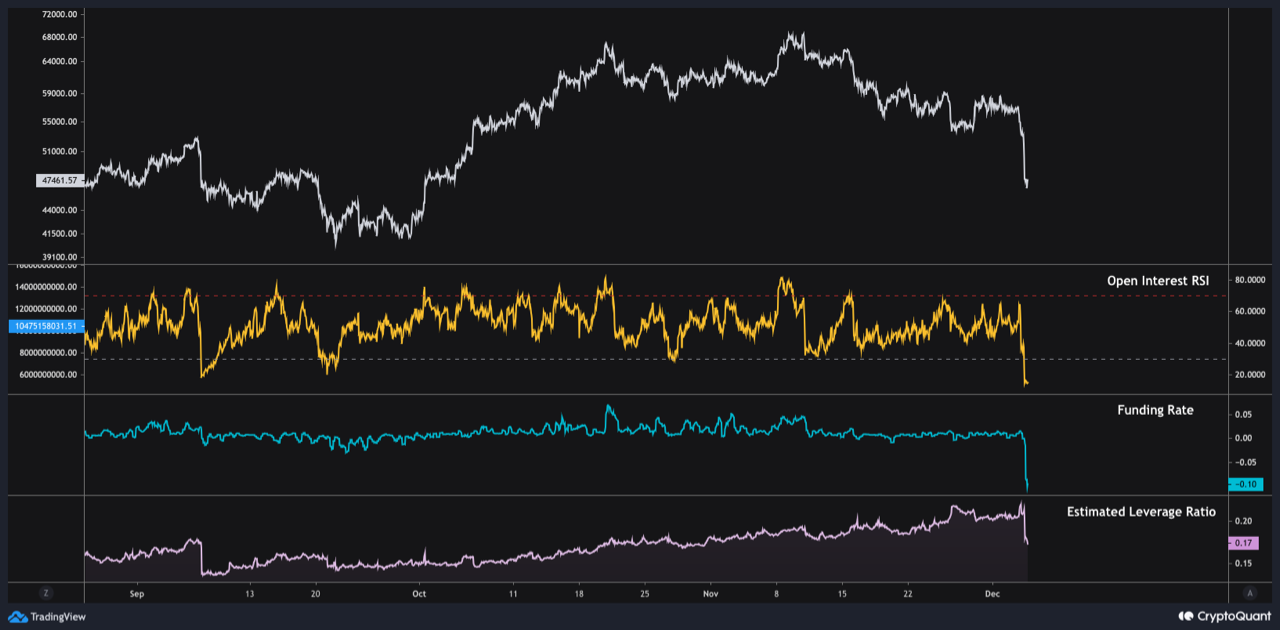Select the Dec label on the time axis
Image resolution: width=1280 pixels, height=630 pixels.
click(994, 593)
